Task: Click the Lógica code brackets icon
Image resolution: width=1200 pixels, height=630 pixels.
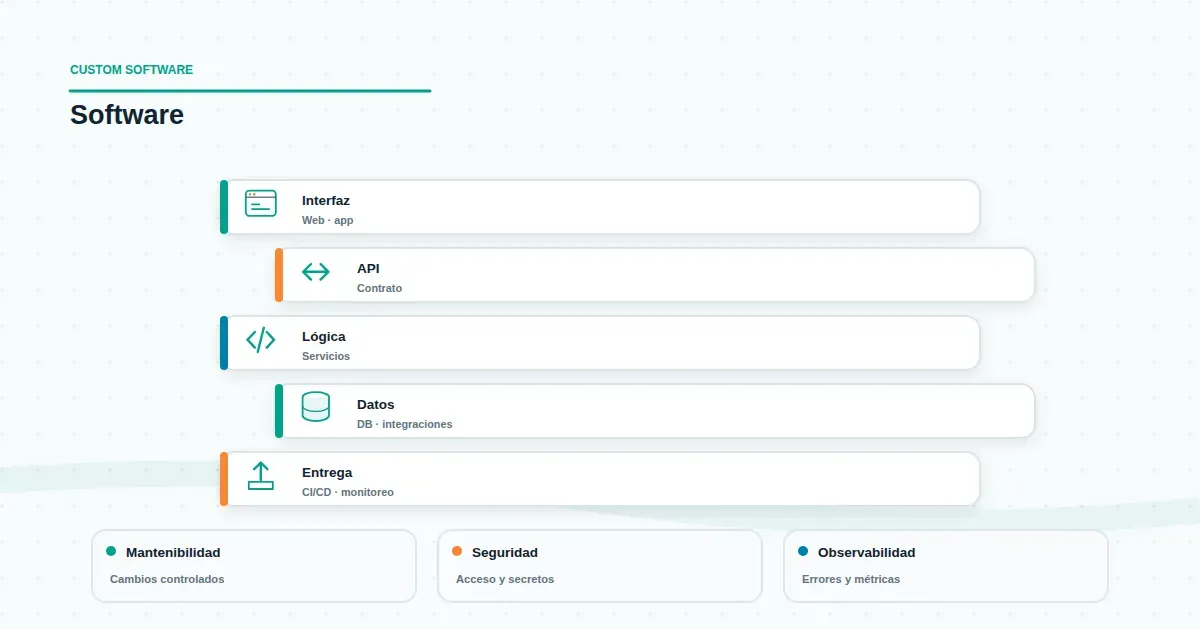Action: click(261, 340)
